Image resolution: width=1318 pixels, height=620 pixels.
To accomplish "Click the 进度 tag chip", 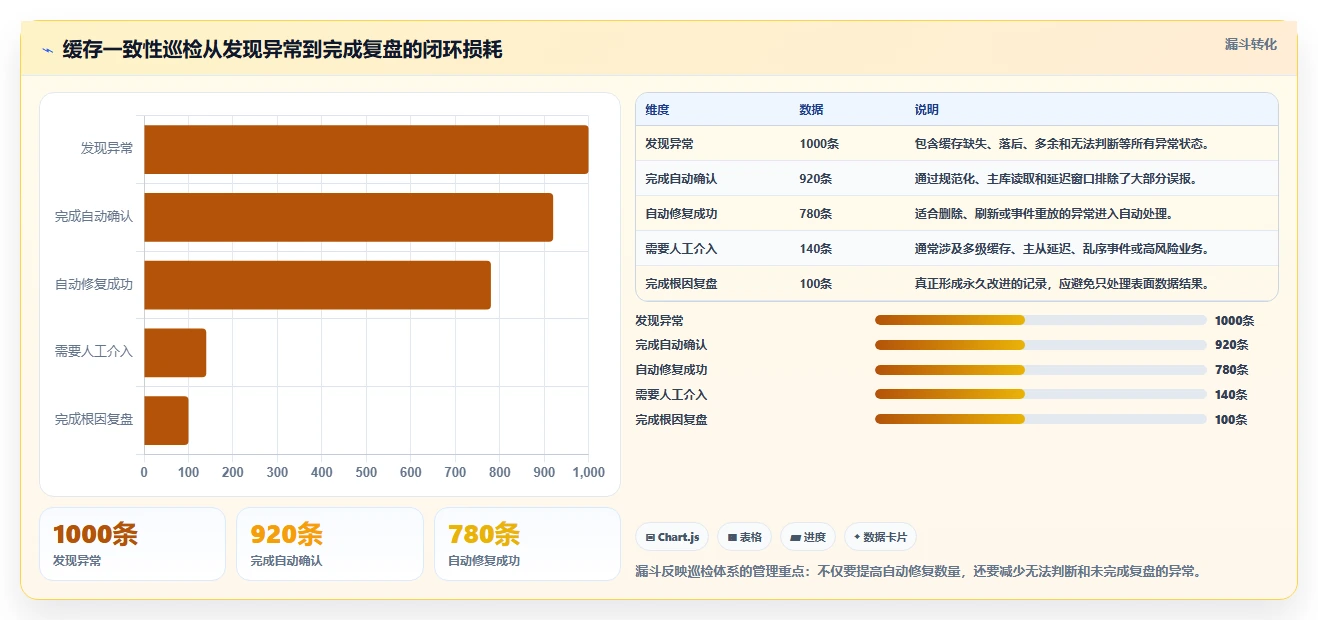I will [808, 537].
